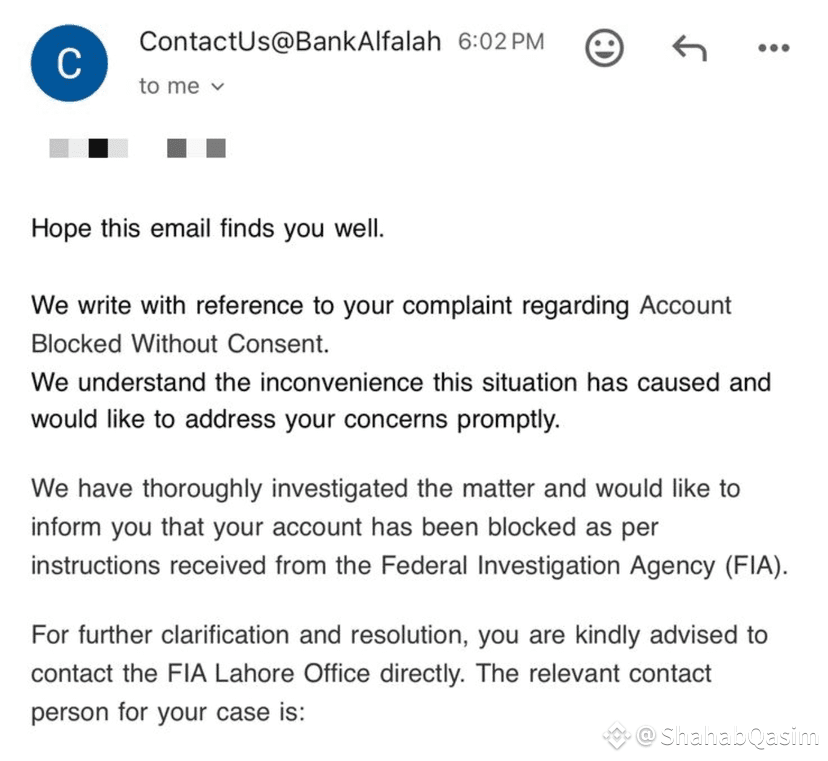Viewport: 828px width, 761px height.
Task: Click the "We have thoroughly investigated" line
Action: (x=385, y=488)
